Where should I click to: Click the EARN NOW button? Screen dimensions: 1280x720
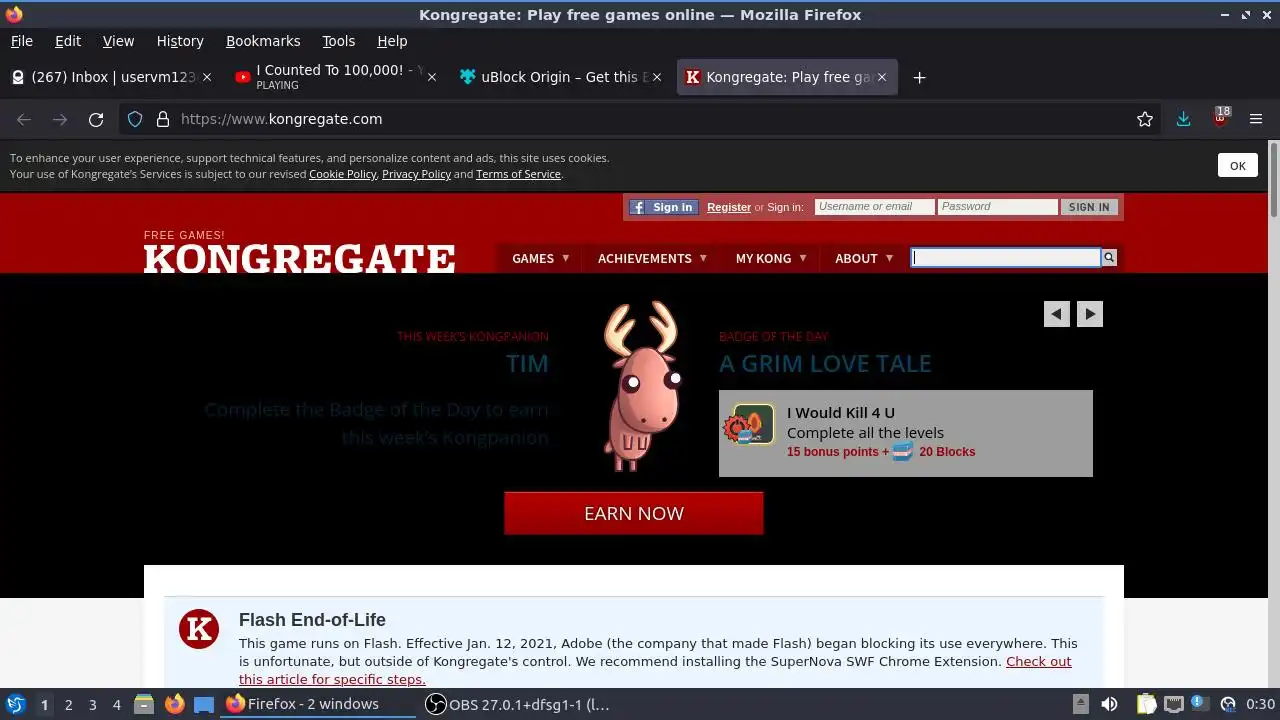tap(634, 513)
